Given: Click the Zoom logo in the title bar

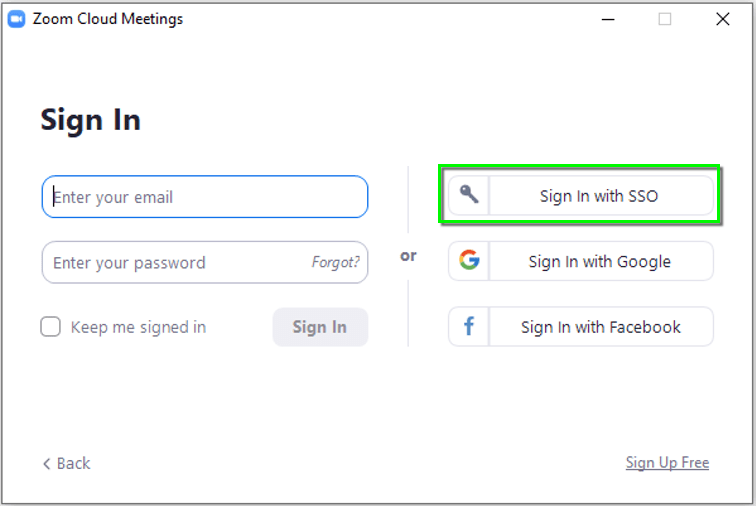Looking at the screenshot, I should (x=16, y=19).
